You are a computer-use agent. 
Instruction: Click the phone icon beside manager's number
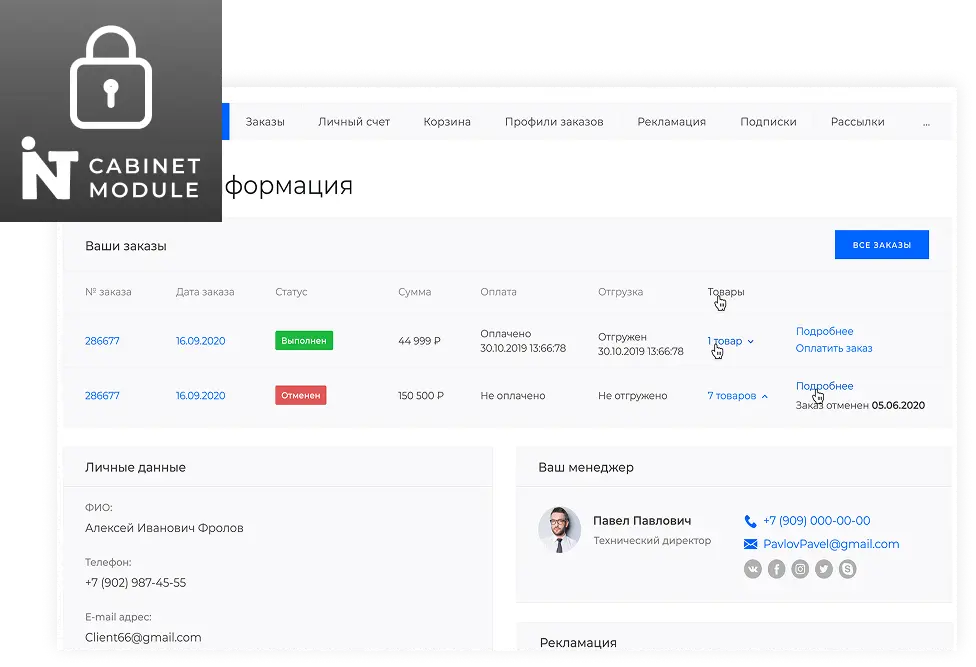pyautogui.click(x=750, y=521)
